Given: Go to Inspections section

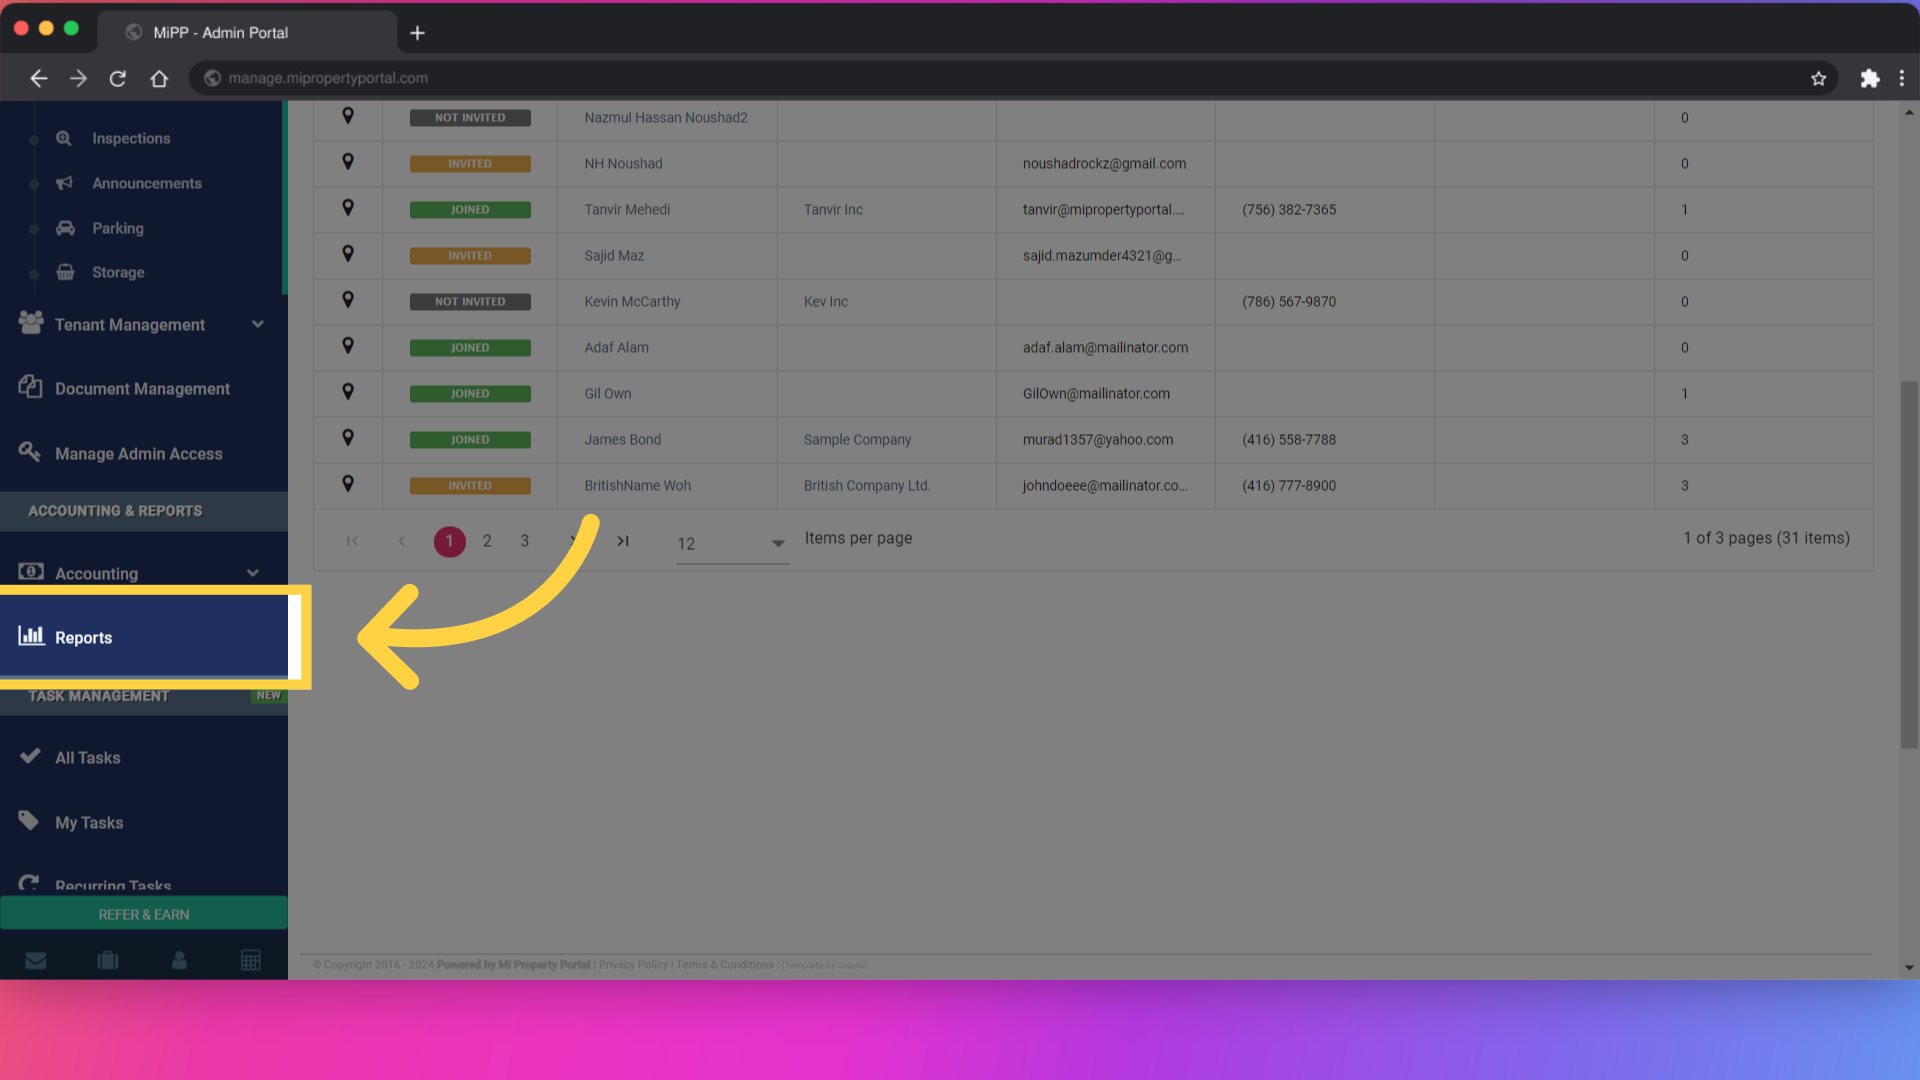Looking at the screenshot, I should [x=131, y=138].
